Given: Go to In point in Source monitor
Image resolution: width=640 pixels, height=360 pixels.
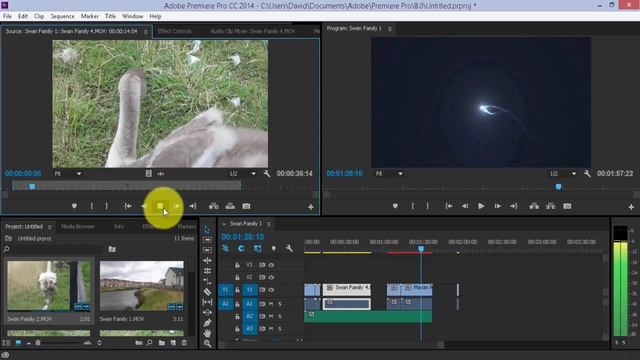Looking at the screenshot, I should (128, 206).
